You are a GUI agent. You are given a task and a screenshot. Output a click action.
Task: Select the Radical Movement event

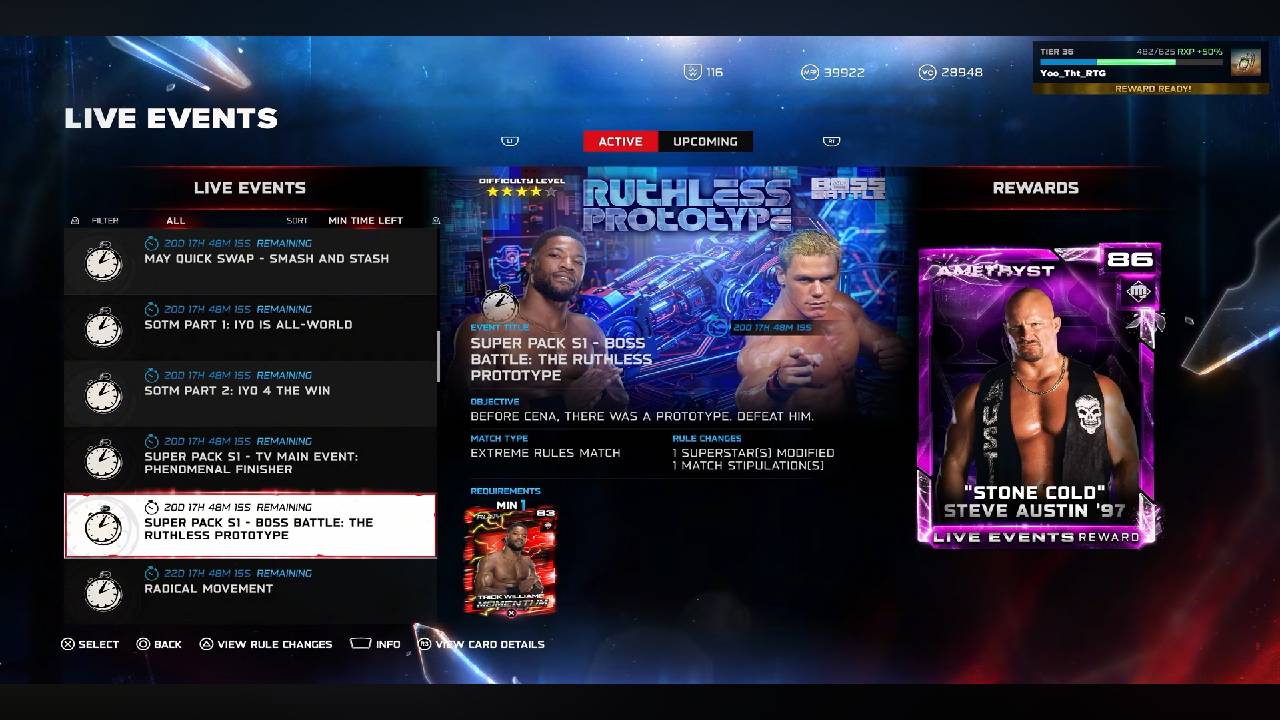(250, 591)
